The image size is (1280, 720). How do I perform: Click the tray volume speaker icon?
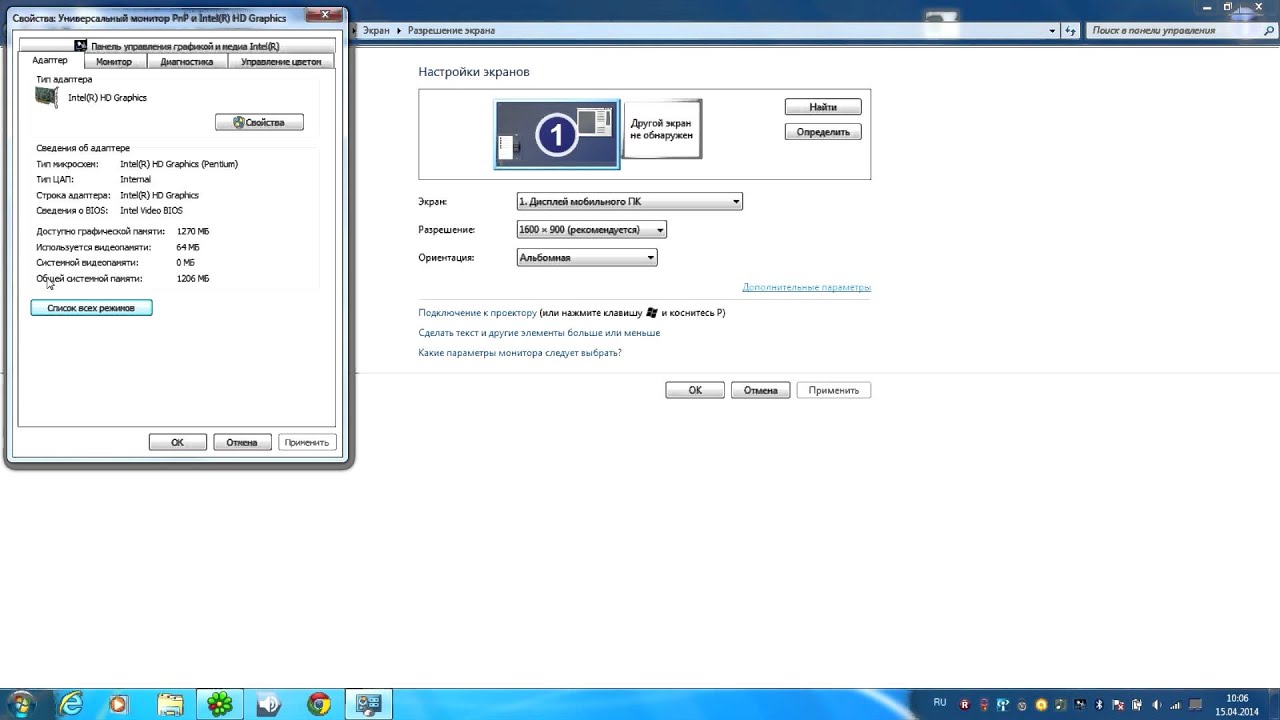click(x=1155, y=704)
